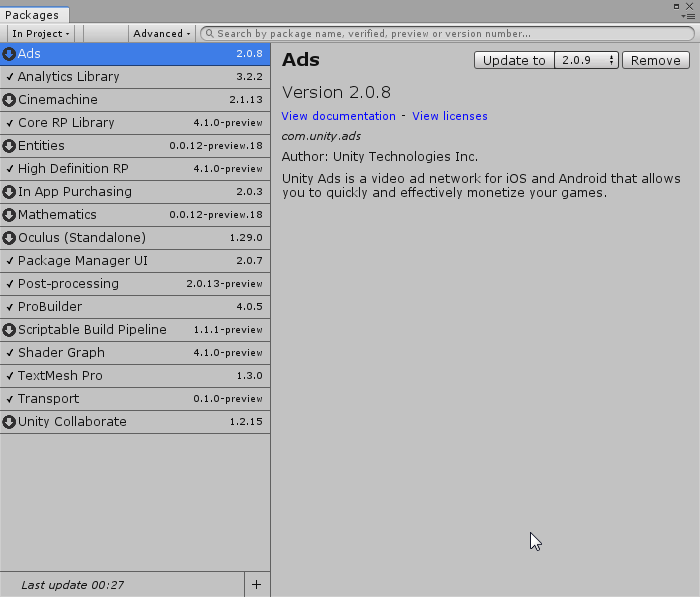This screenshot has width=700, height=597.
Task: Click the update arrow icon beside Entities
Action: click(9, 146)
